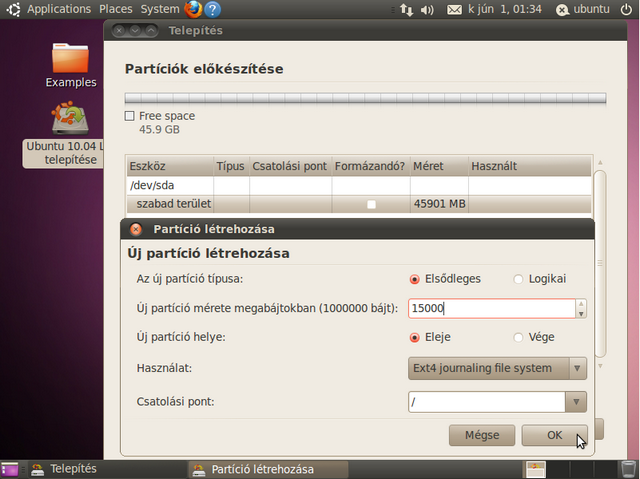Click the blue help icon in panel
Viewport: 640px width, 479px height.
(213, 10)
